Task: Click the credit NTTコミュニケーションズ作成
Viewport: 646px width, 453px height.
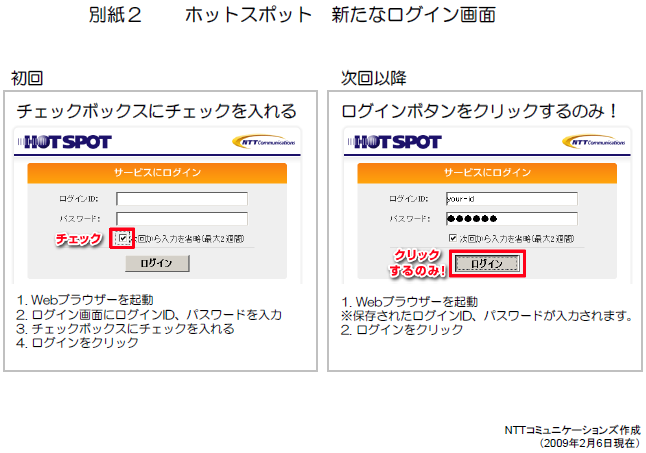Action: pyautogui.click(x=573, y=430)
